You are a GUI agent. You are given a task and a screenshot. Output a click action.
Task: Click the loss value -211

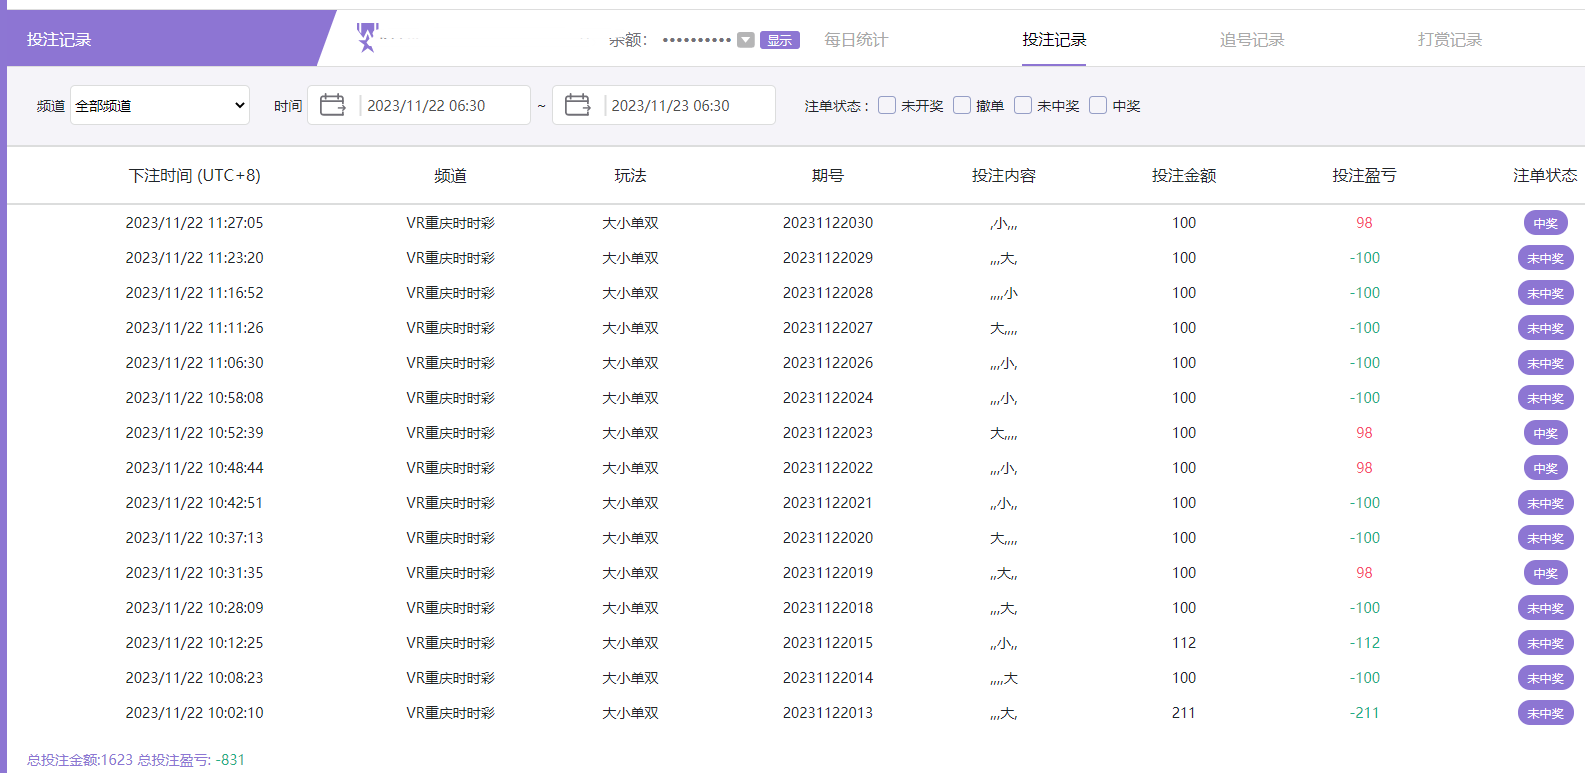[1364, 713]
